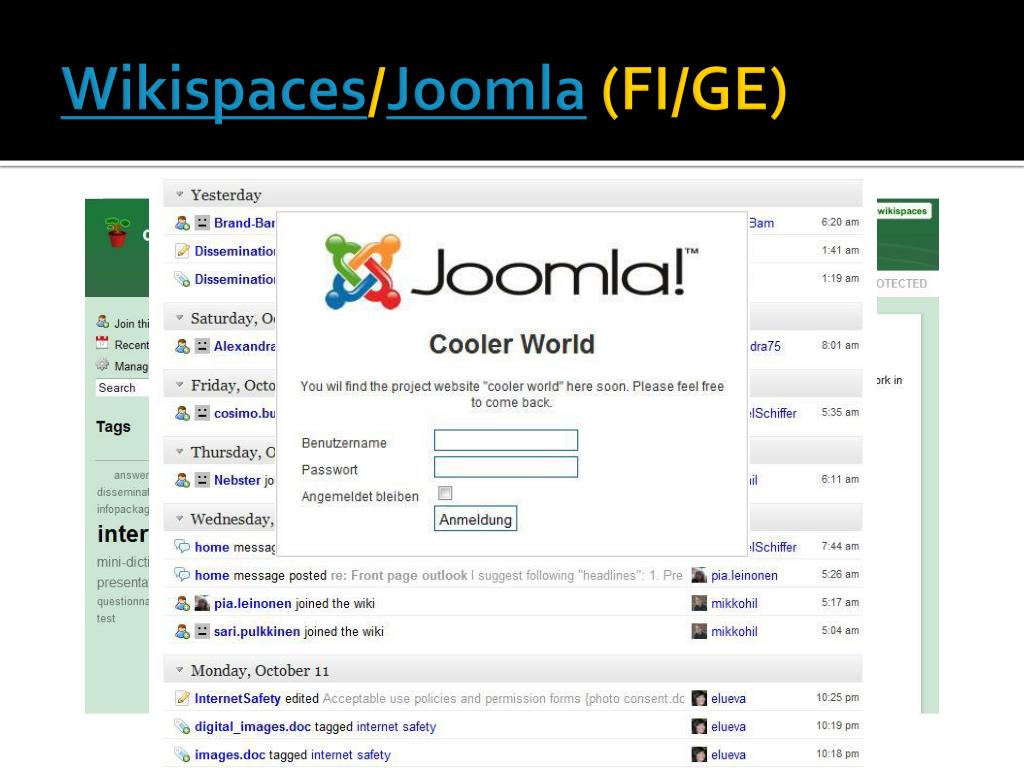Collapse the Wednesday section

click(x=180, y=519)
